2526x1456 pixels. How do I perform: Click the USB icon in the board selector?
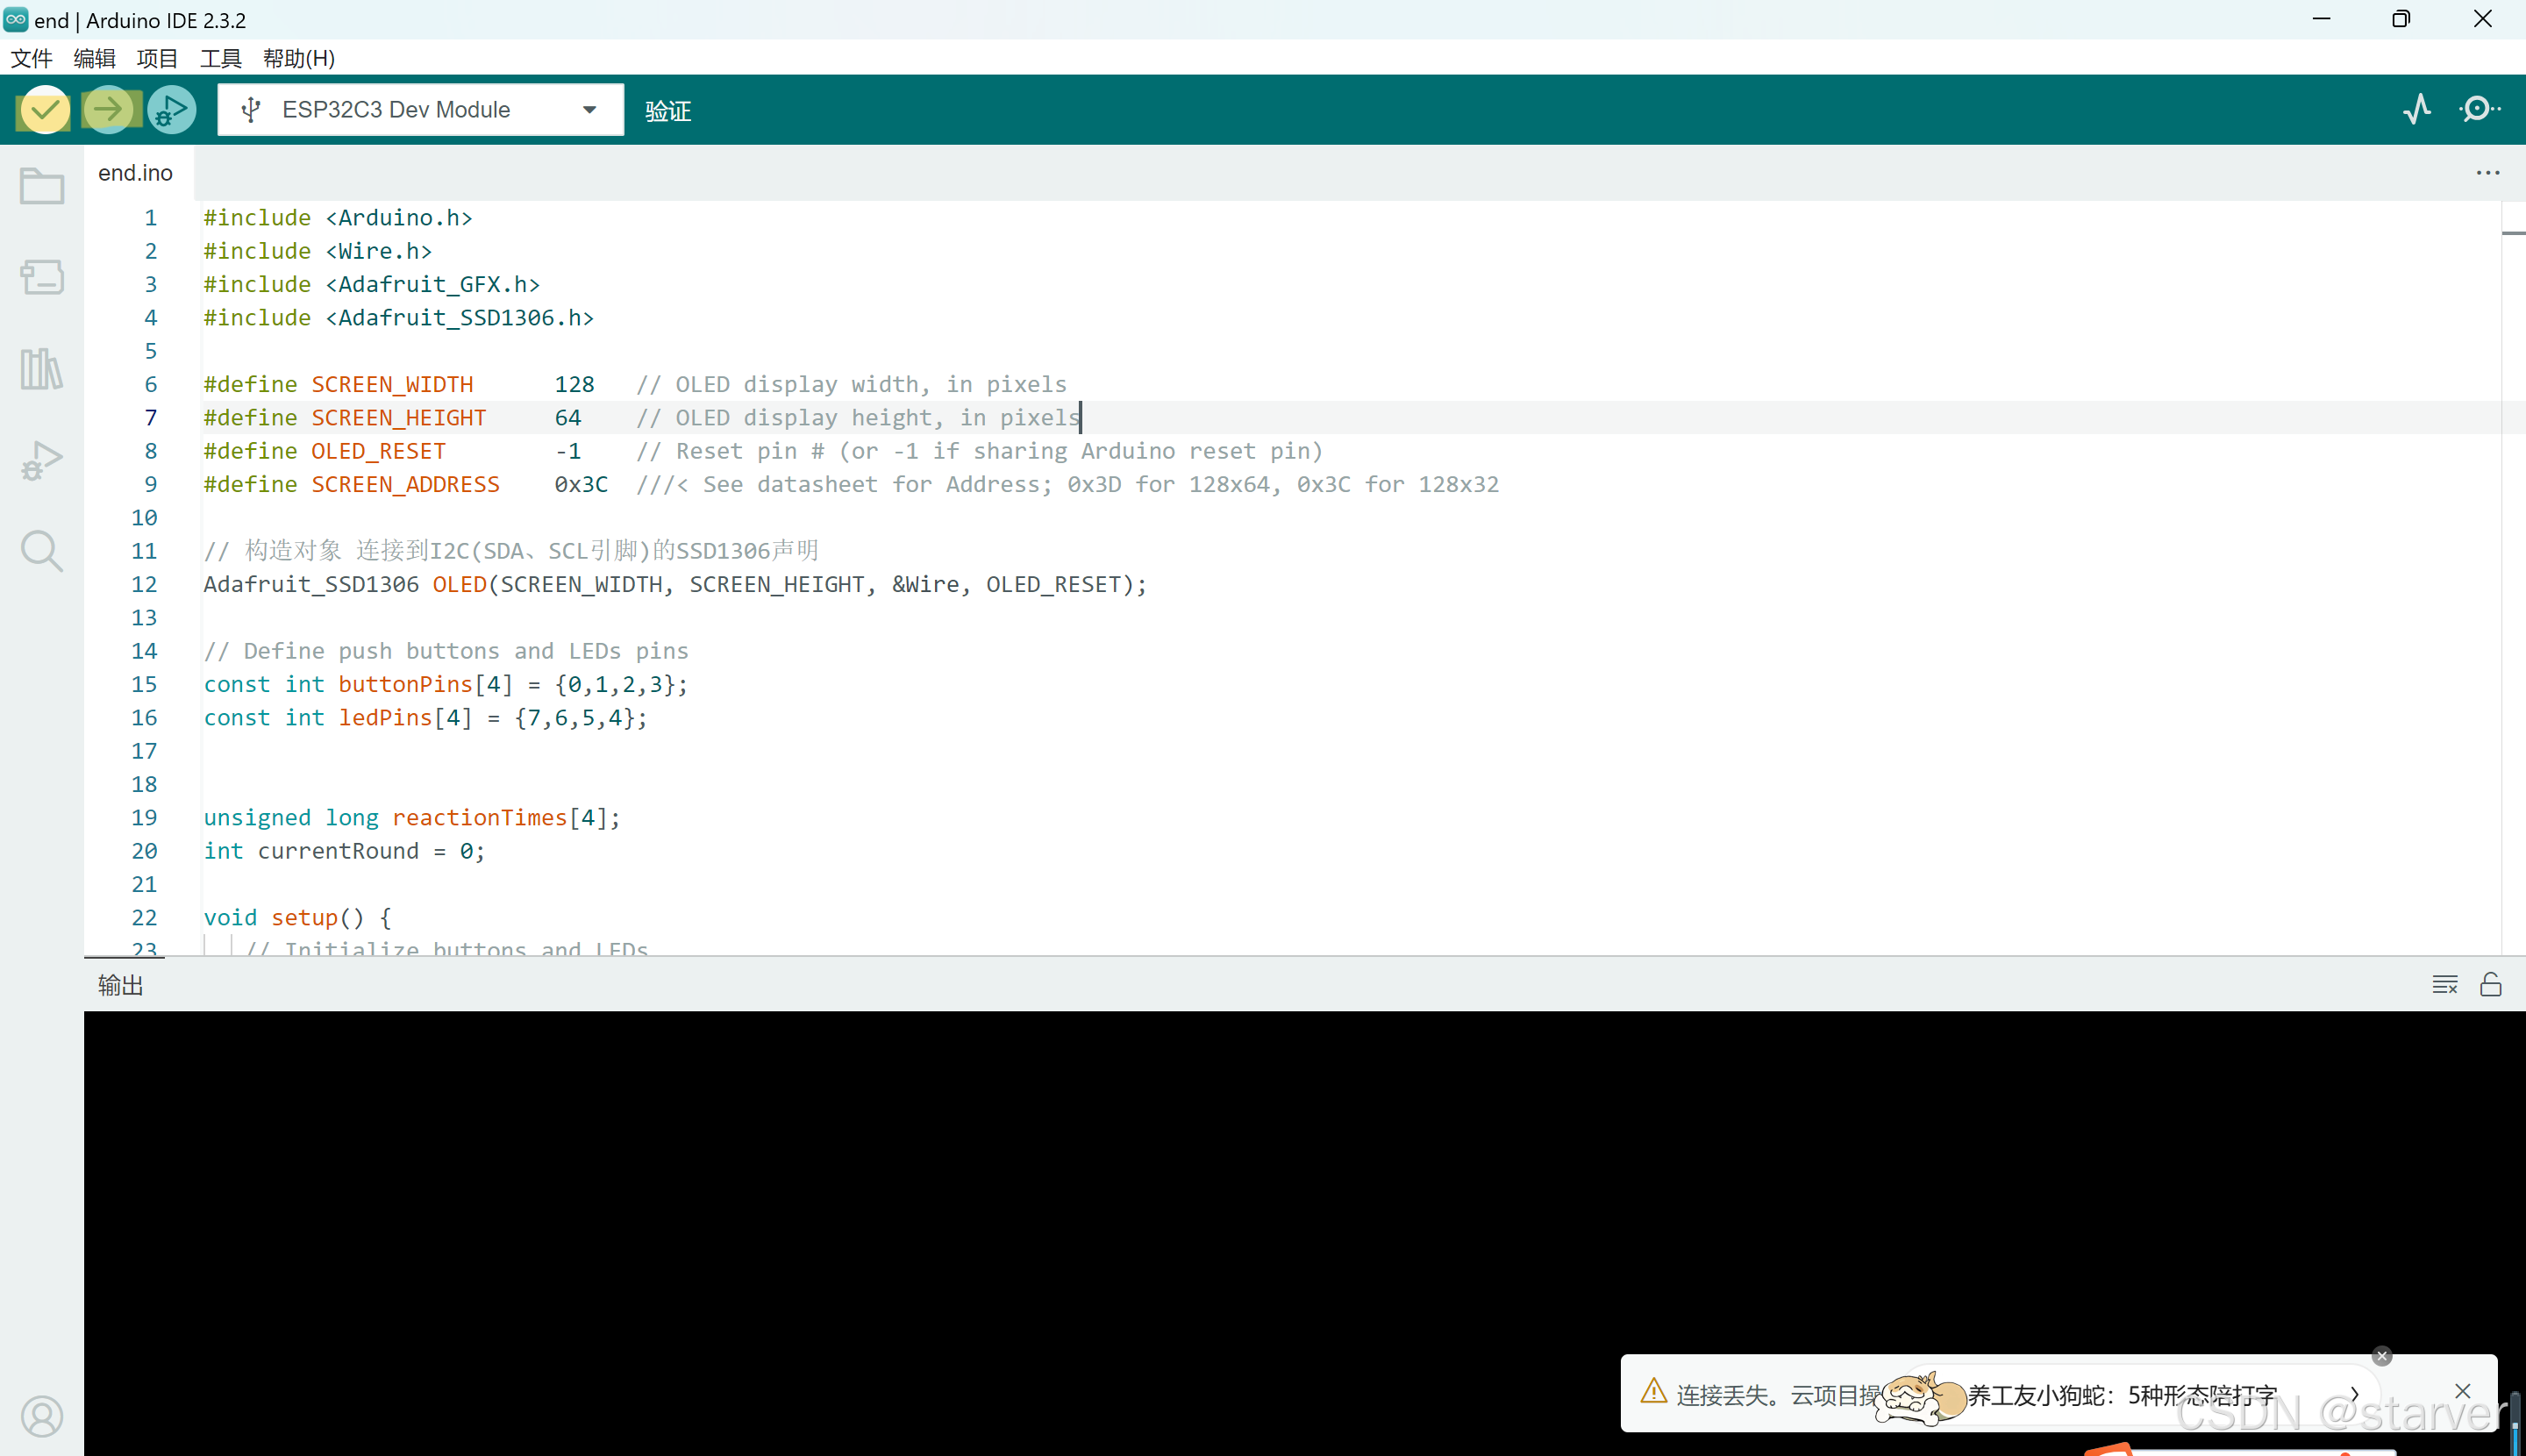click(x=251, y=109)
